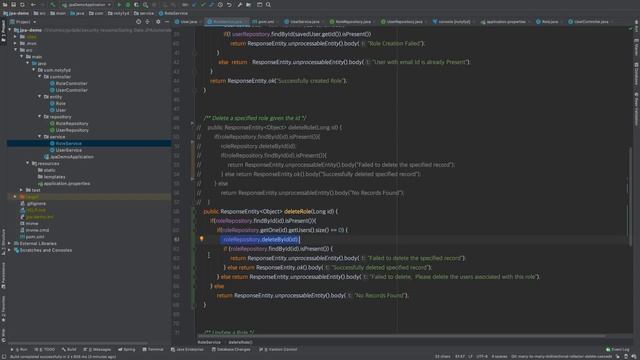Viewport: 640px width, 360px height.
Task: Click the Scroll from Source target icon
Action: tap(139, 22)
